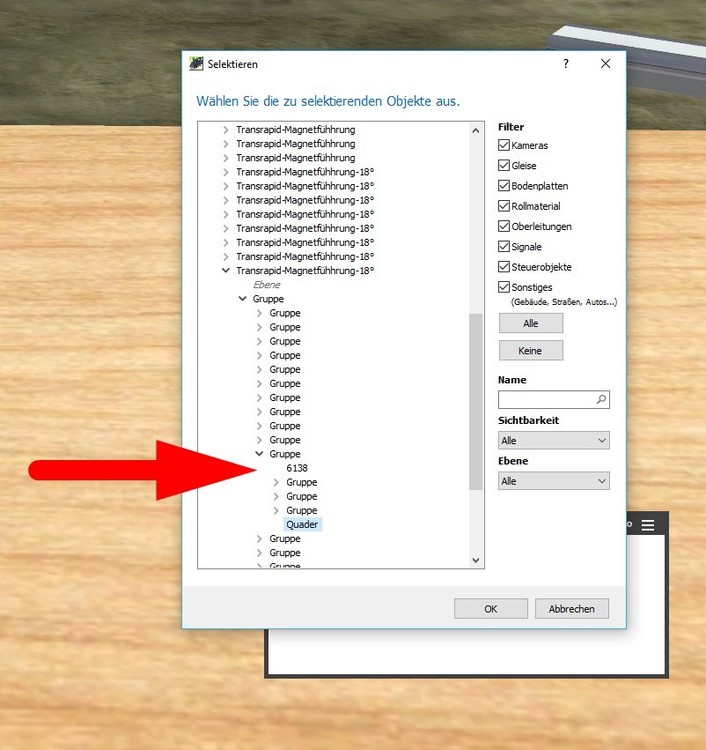706x750 pixels.
Task: Toggle the Gleise filter checkbox
Action: [x=504, y=165]
